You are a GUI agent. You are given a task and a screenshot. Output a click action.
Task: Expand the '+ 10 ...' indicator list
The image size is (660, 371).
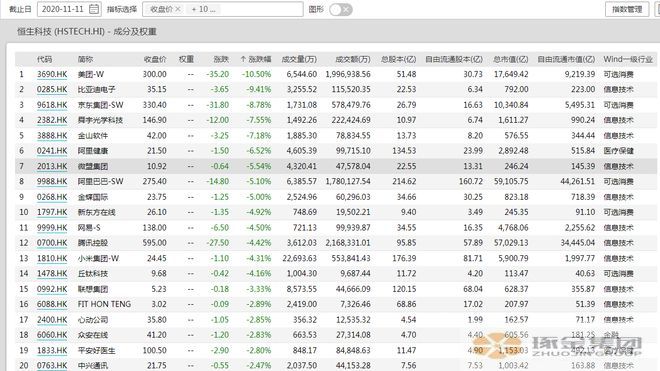click(x=204, y=9)
